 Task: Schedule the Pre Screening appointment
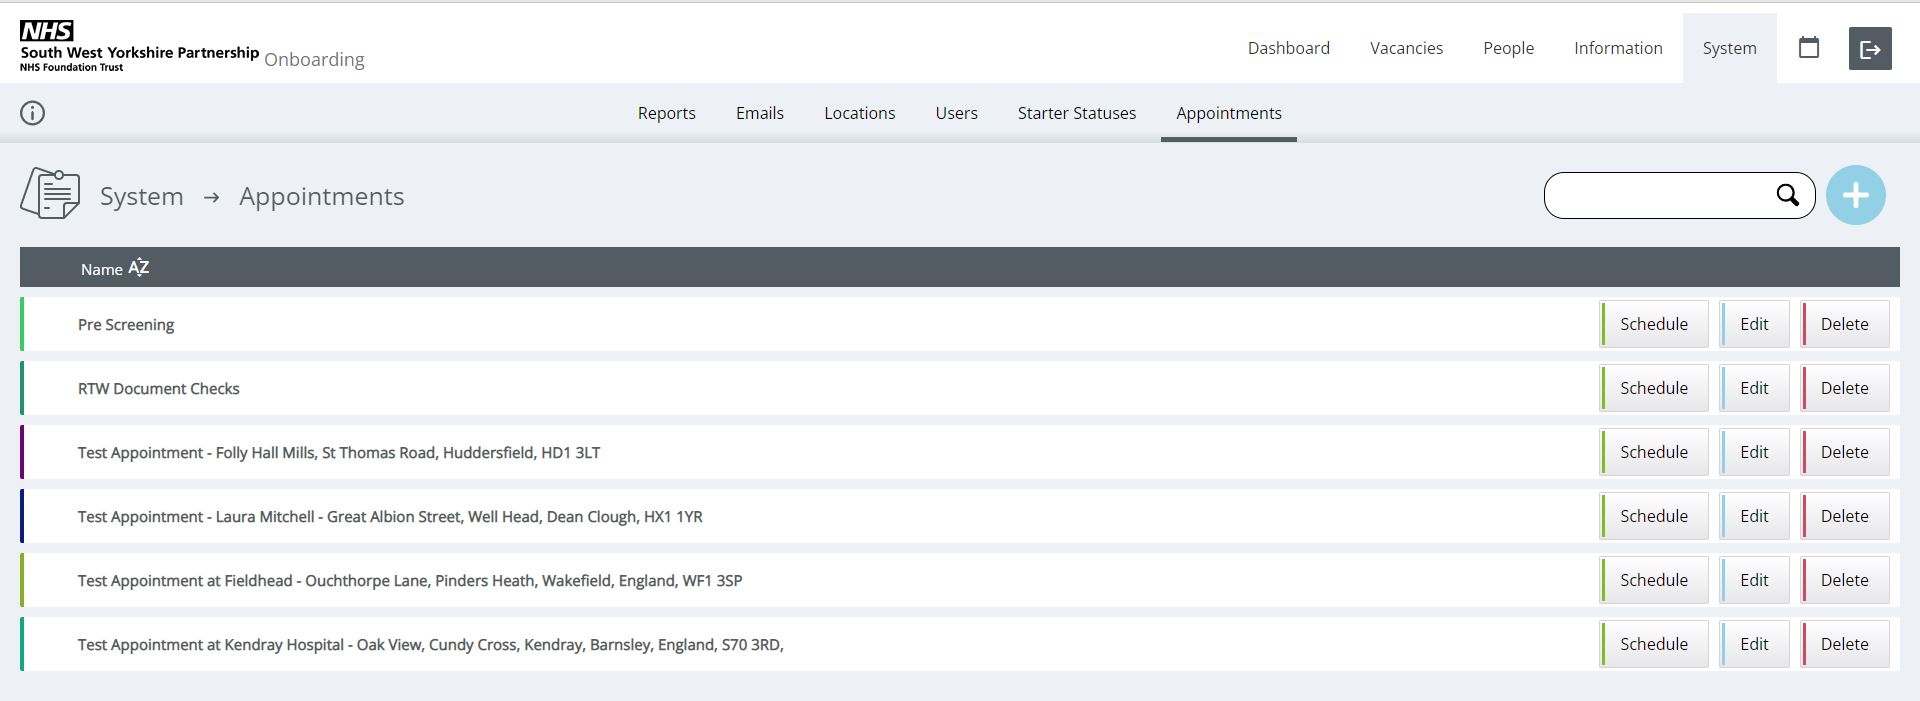pos(1653,324)
